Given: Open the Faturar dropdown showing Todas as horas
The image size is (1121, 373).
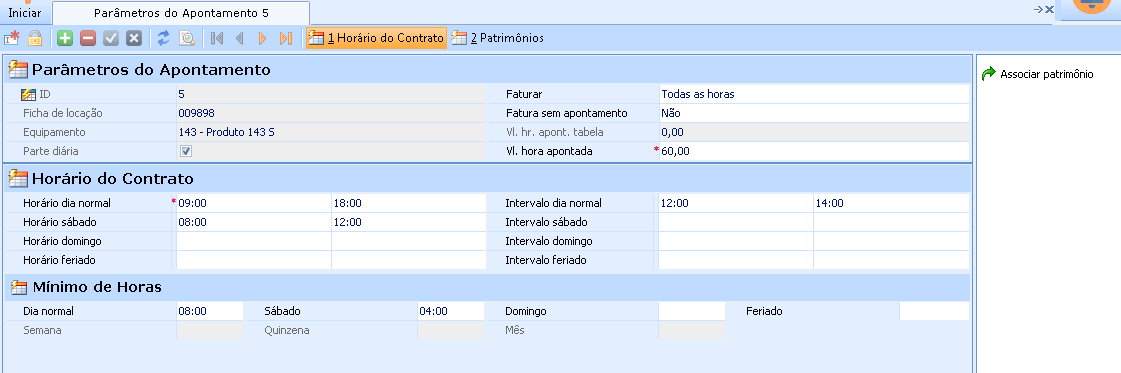Looking at the screenshot, I should point(814,94).
